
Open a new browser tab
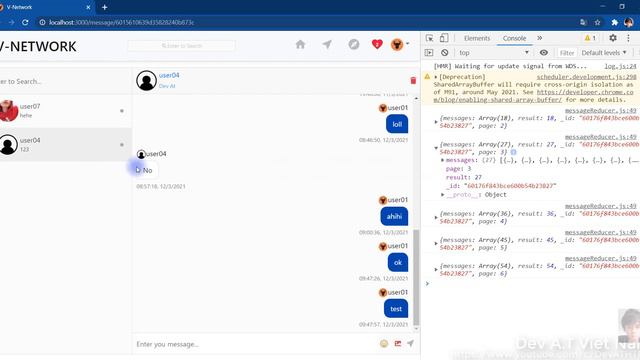click(104, 7)
